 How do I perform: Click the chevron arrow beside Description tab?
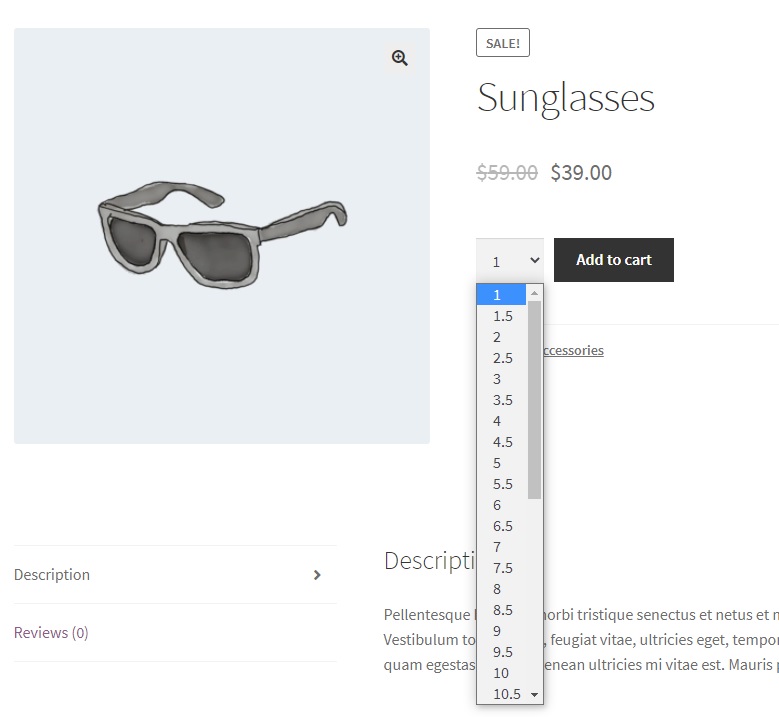317,575
